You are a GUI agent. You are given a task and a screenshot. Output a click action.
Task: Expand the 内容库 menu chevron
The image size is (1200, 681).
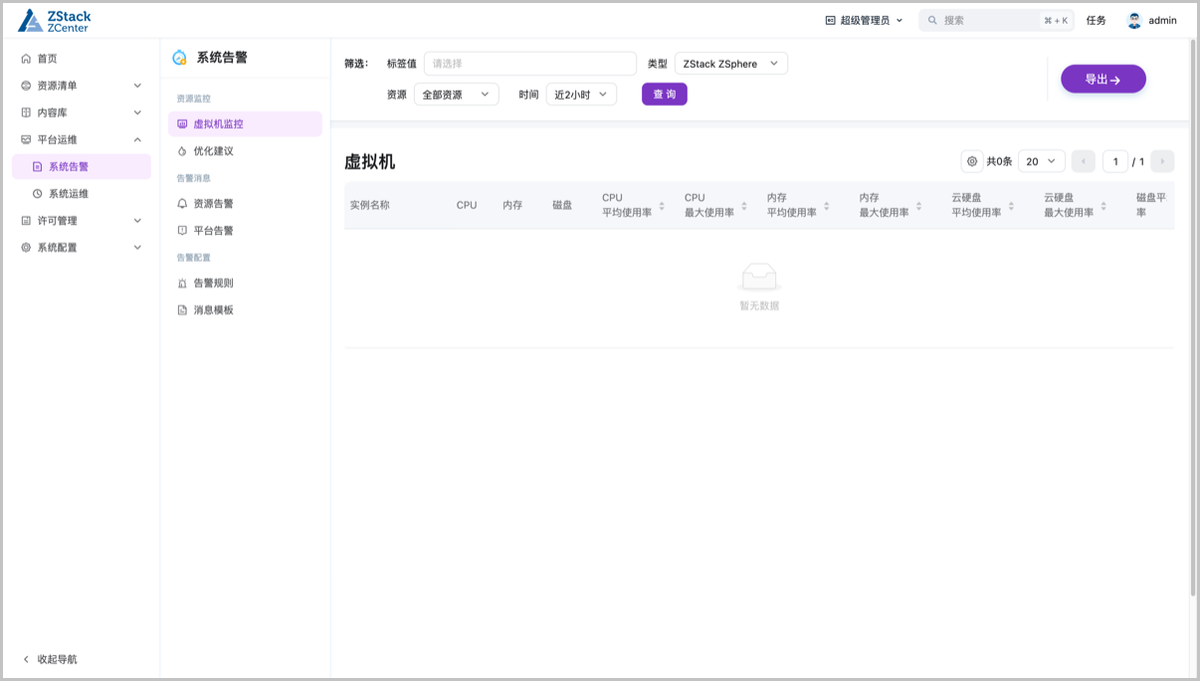(x=138, y=113)
